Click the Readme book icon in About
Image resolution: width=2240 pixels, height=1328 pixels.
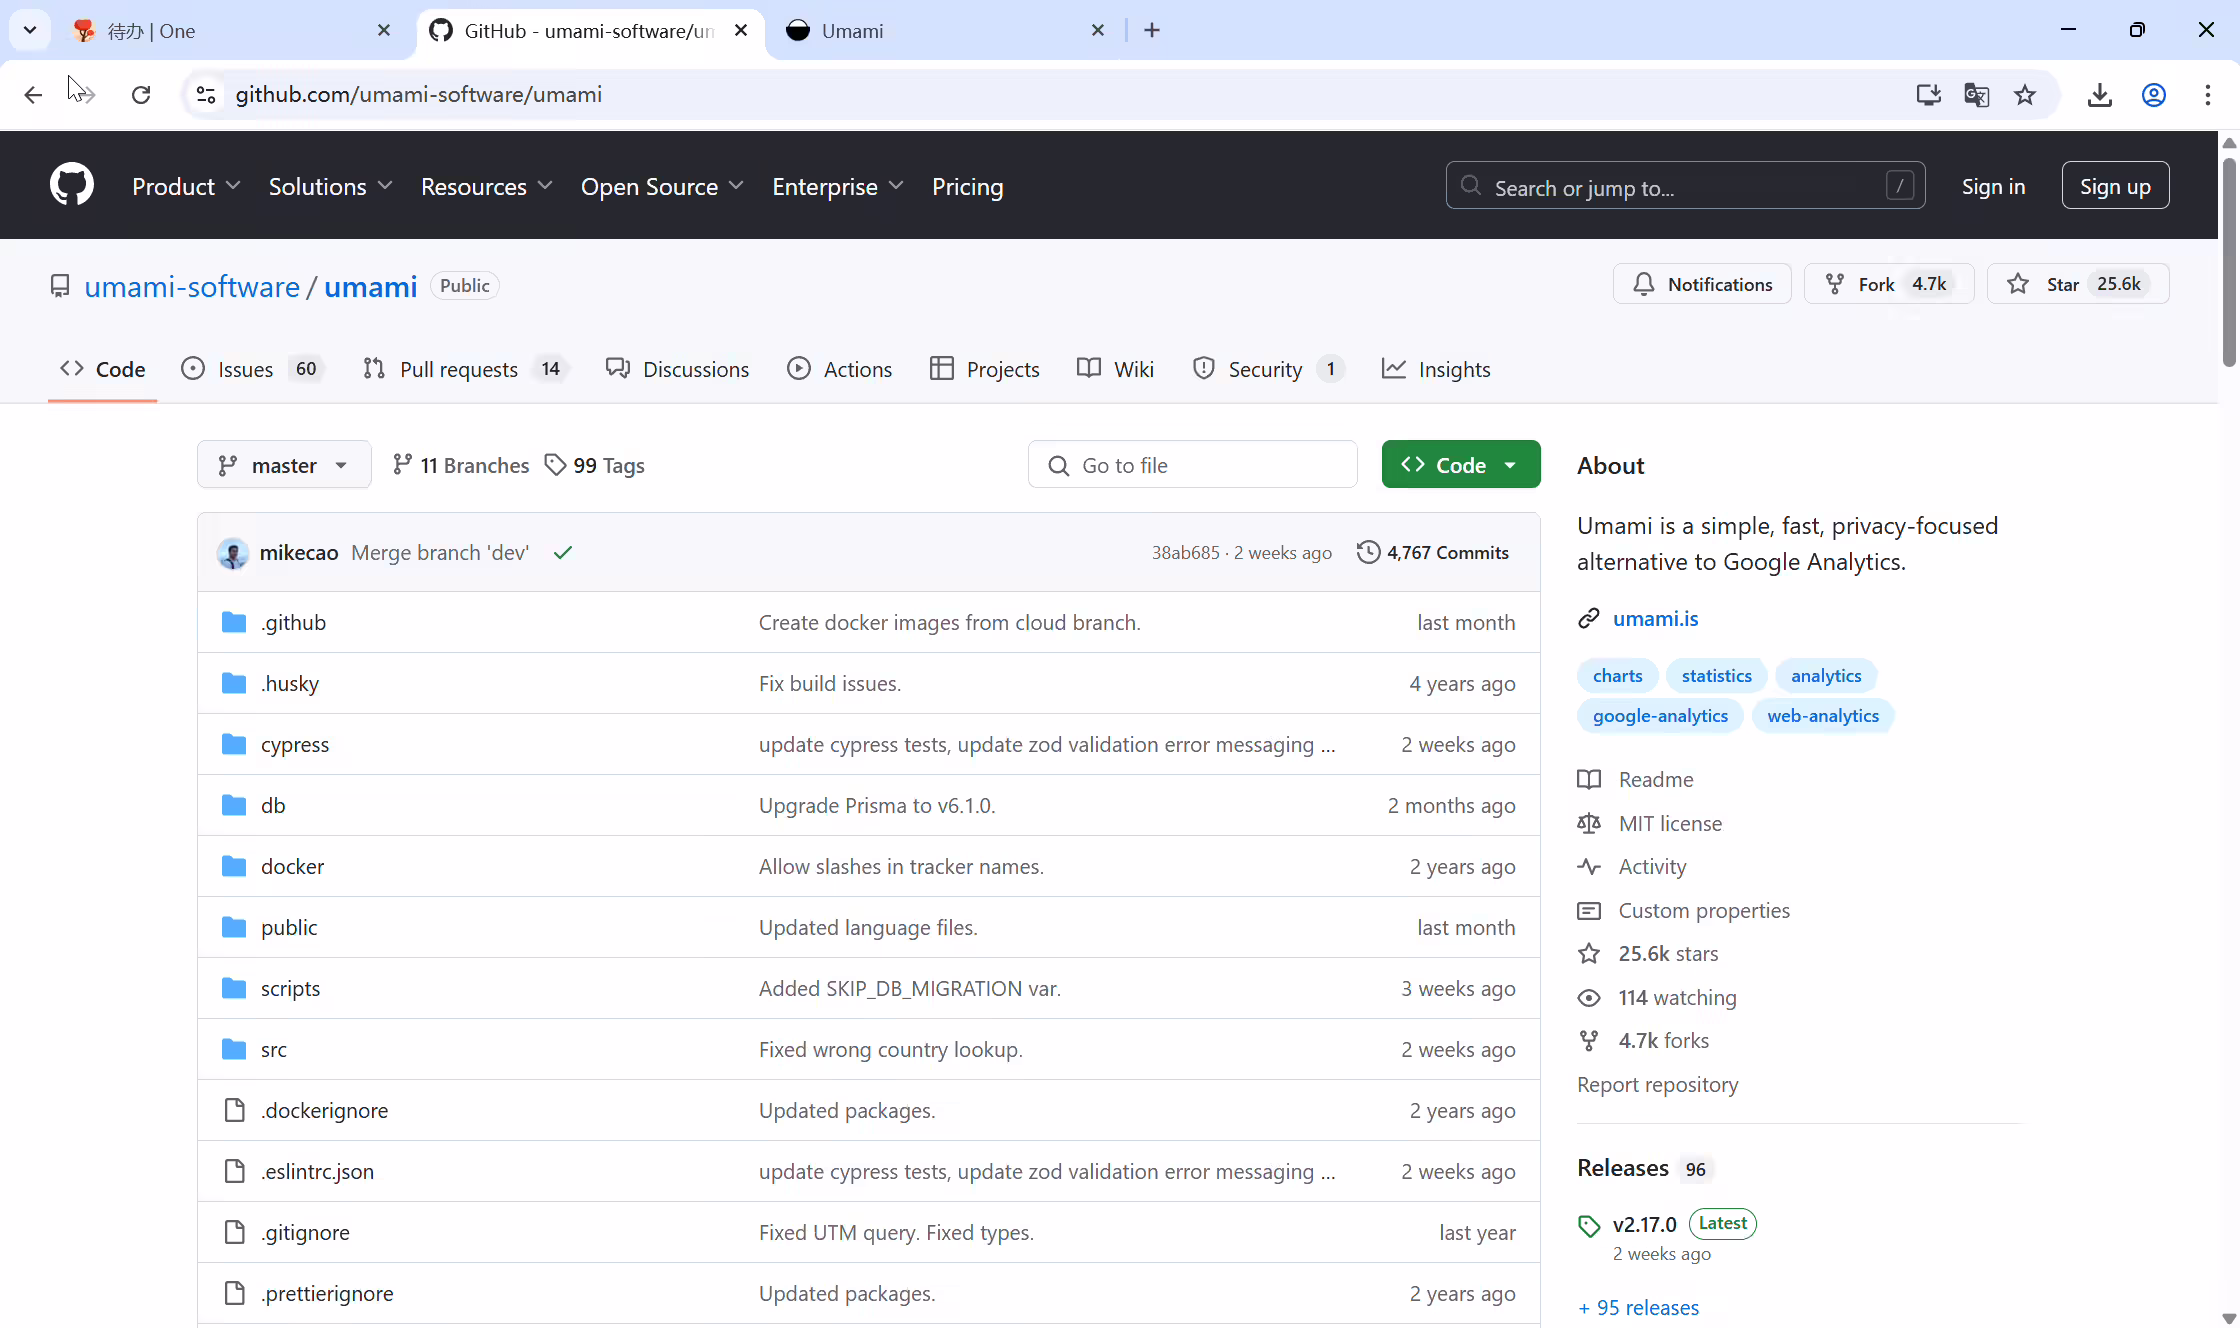tap(1589, 779)
